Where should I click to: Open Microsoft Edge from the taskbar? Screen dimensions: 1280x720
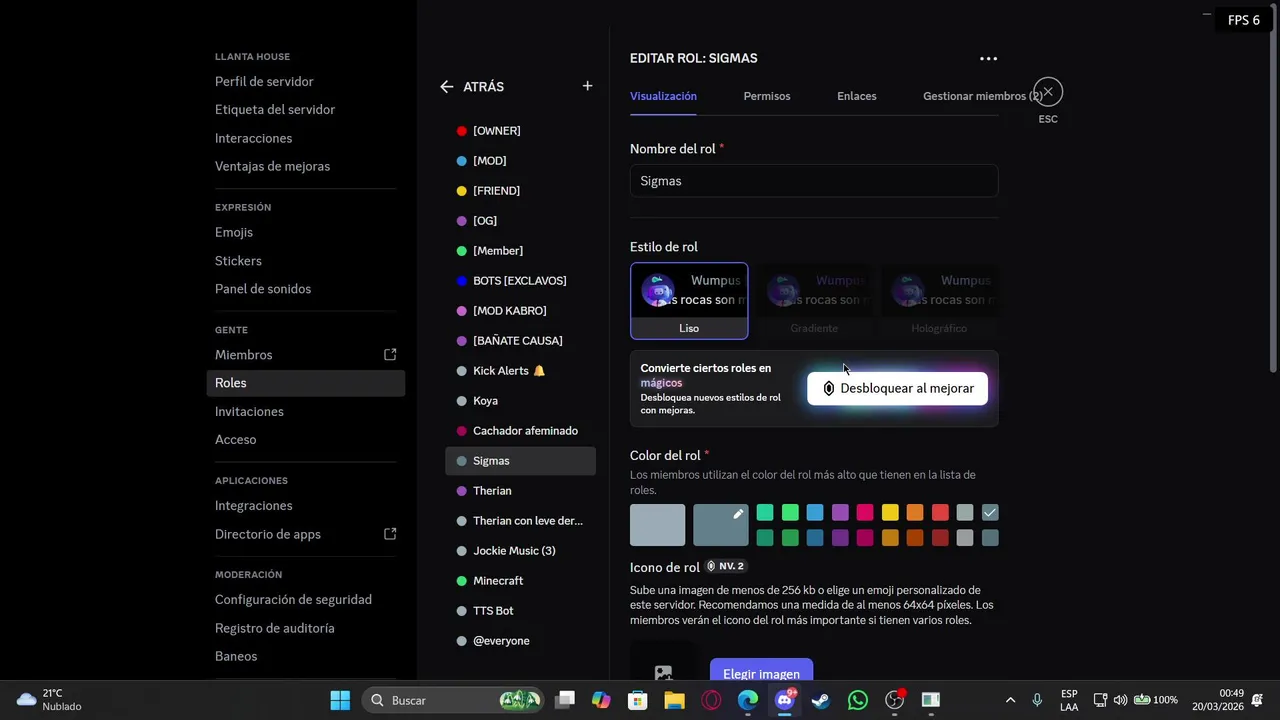(748, 700)
